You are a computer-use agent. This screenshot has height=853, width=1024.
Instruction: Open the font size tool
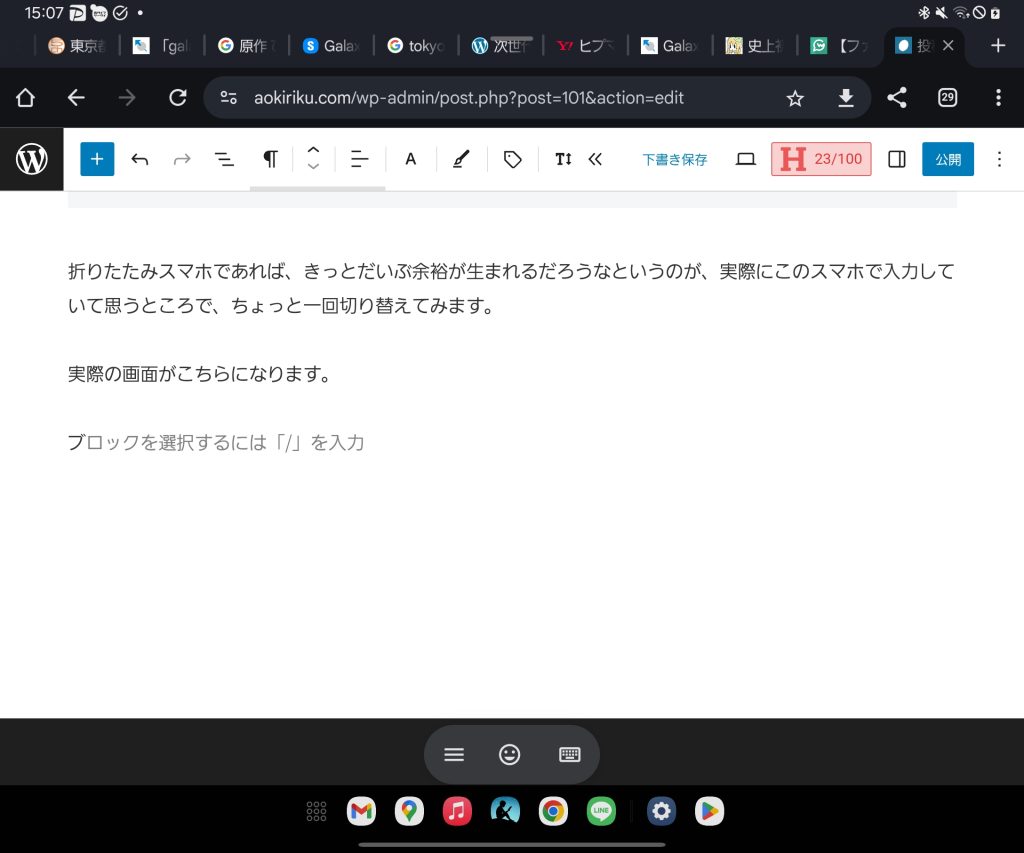pyautogui.click(x=563, y=159)
